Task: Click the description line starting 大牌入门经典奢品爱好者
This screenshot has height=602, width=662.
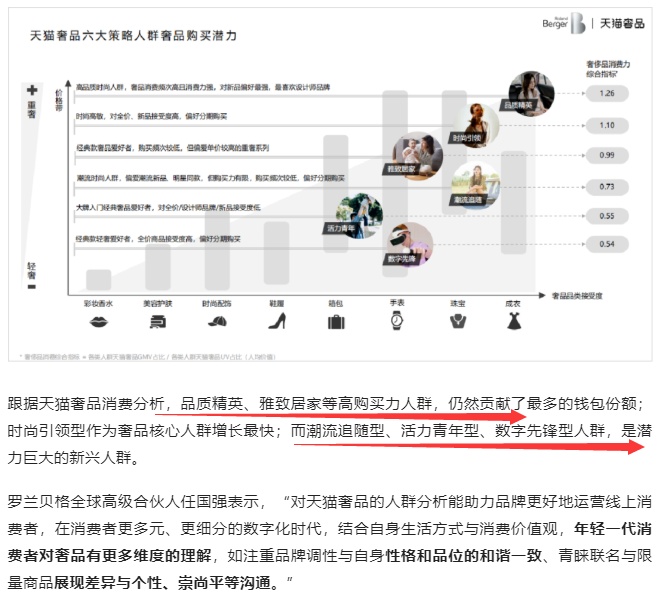Action: 168,207
